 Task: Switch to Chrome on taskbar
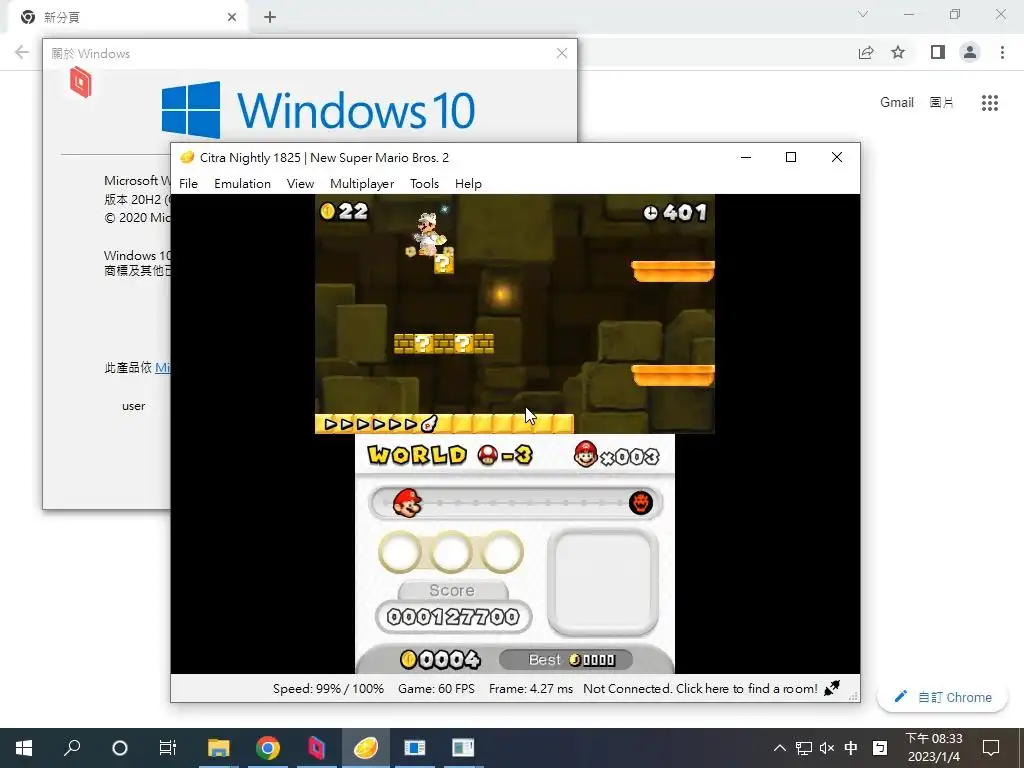click(x=268, y=748)
